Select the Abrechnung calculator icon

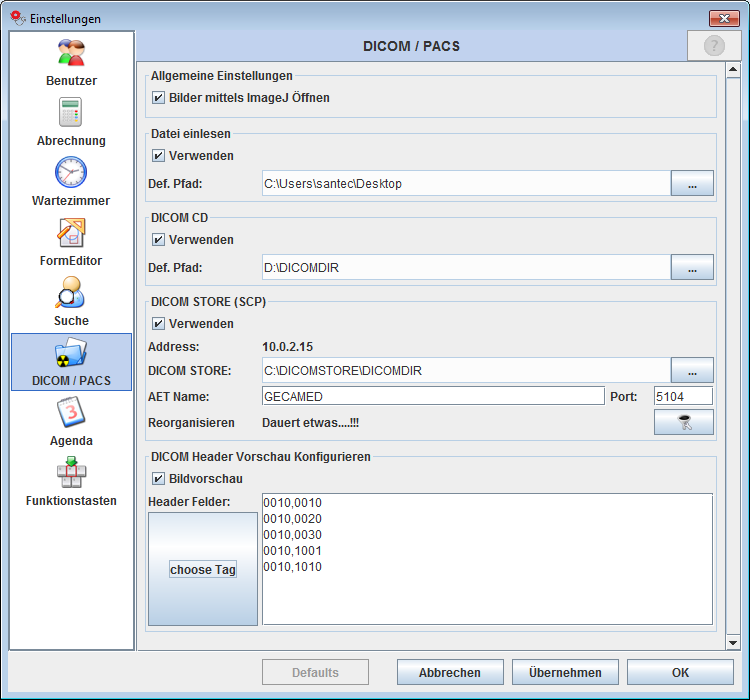tap(71, 113)
